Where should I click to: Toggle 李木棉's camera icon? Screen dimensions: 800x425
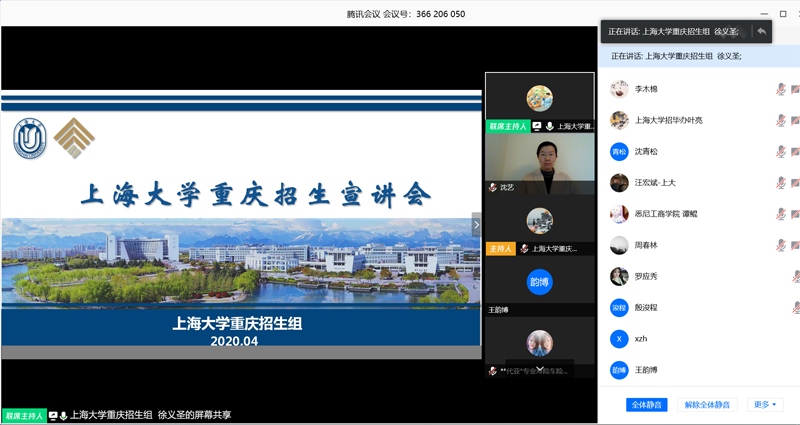[x=795, y=89]
